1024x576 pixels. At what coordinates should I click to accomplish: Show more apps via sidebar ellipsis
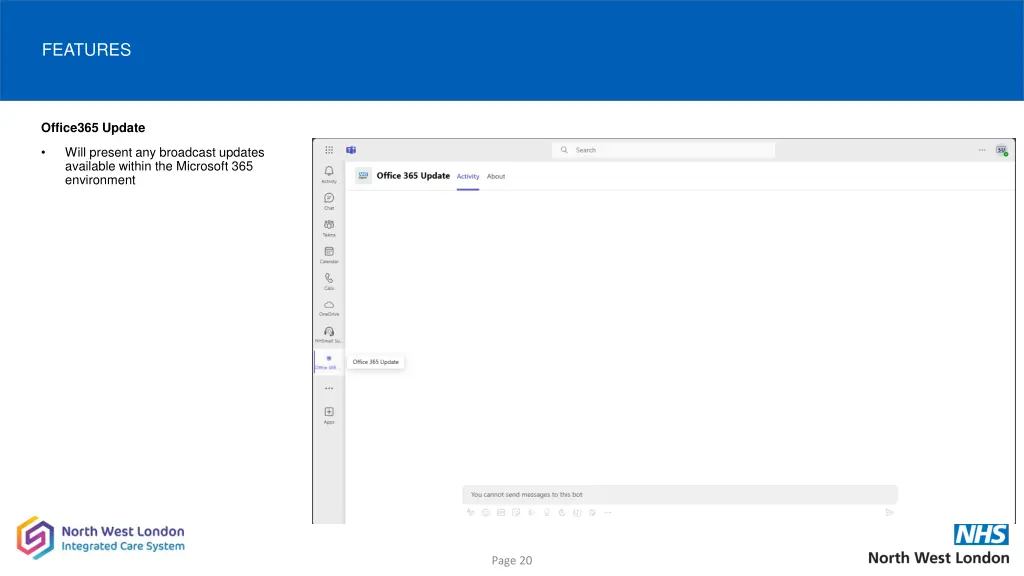pyautogui.click(x=329, y=389)
